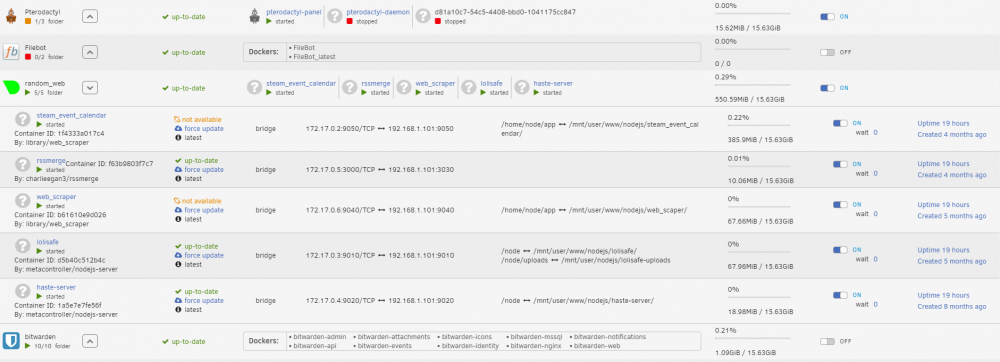Collapse the random_web folder
The height and width of the screenshot is (362, 1000).
91,88
